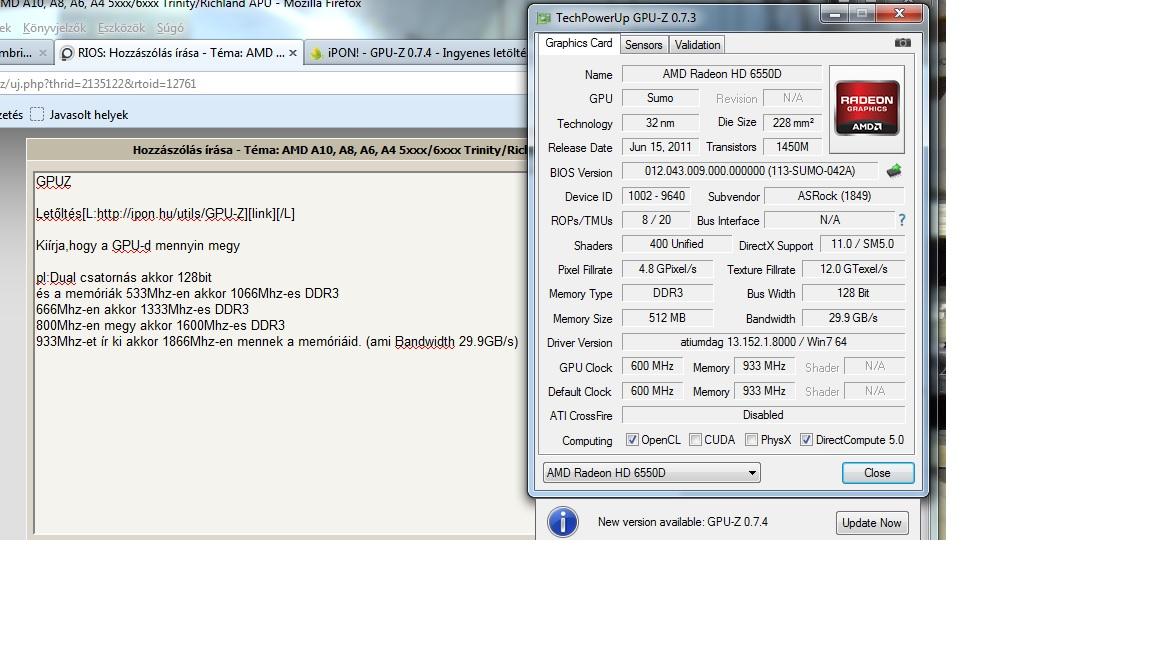This screenshot has width=1152, height=648.
Task: Click the Technology value 32 nm
Action: [660, 123]
